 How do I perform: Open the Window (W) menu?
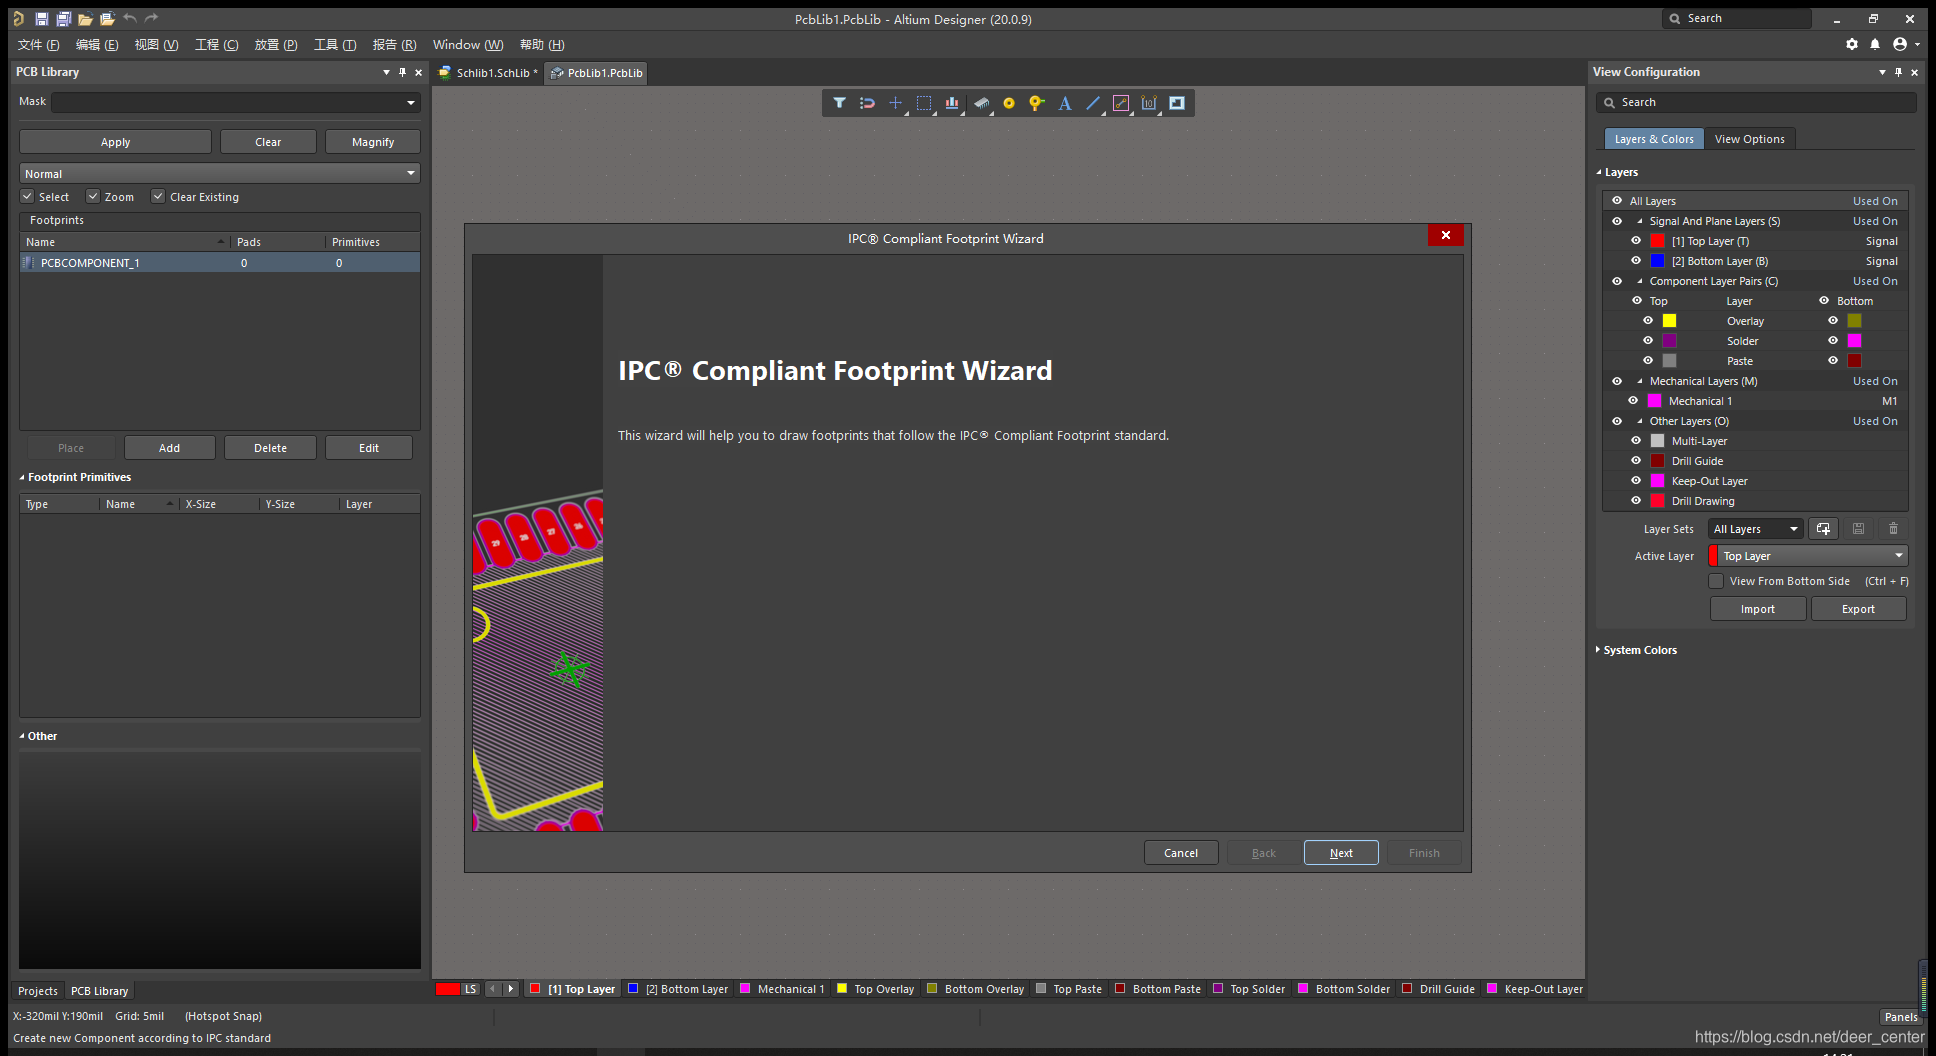467,45
